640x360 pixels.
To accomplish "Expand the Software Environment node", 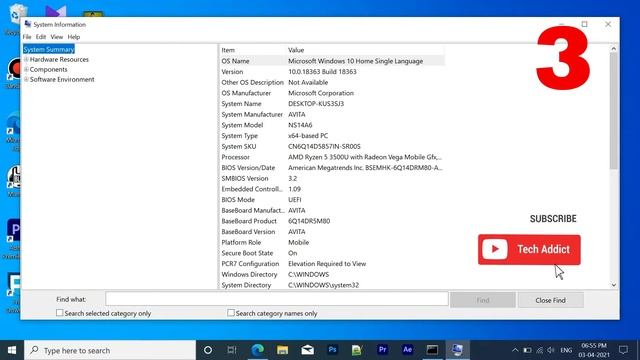I will point(26,79).
